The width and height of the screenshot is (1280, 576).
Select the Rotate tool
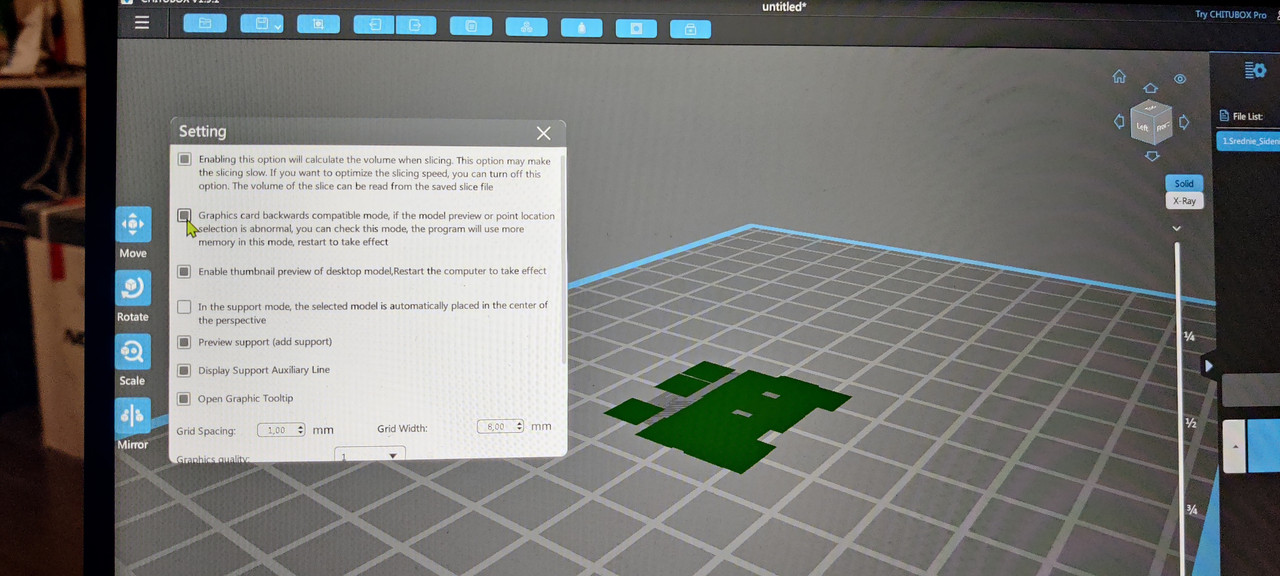click(133, 289)
